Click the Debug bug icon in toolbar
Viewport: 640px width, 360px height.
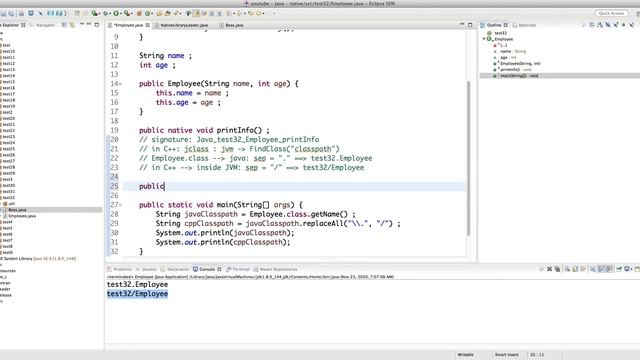pyautogui.click(x=105, y=13)
